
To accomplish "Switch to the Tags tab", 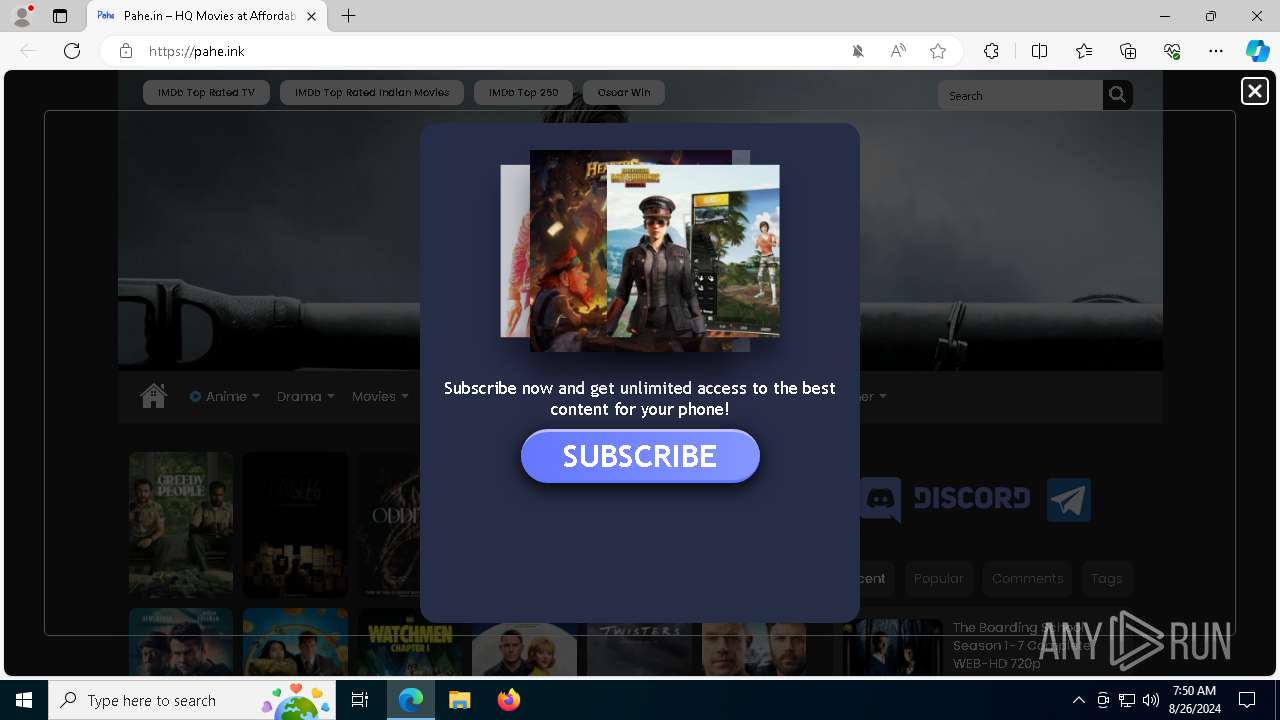I will (1106, 578).
